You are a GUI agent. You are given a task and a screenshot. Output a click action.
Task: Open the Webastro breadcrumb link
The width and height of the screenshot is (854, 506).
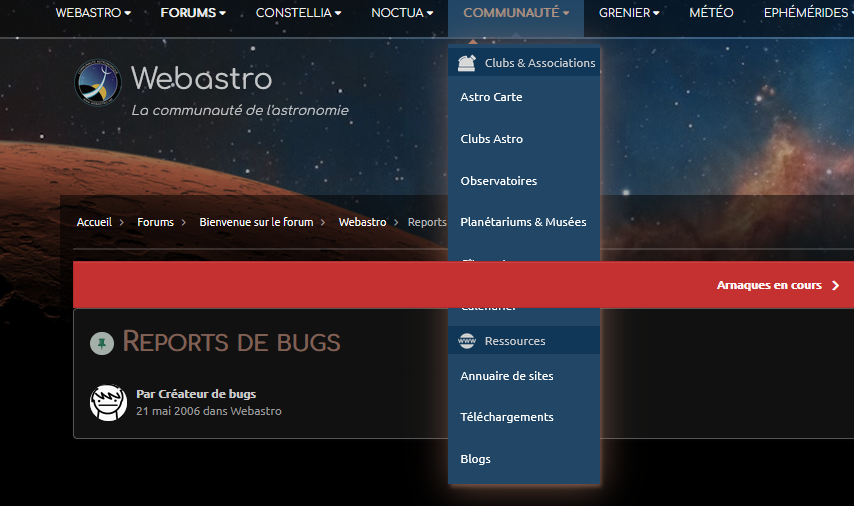[362, 222]
